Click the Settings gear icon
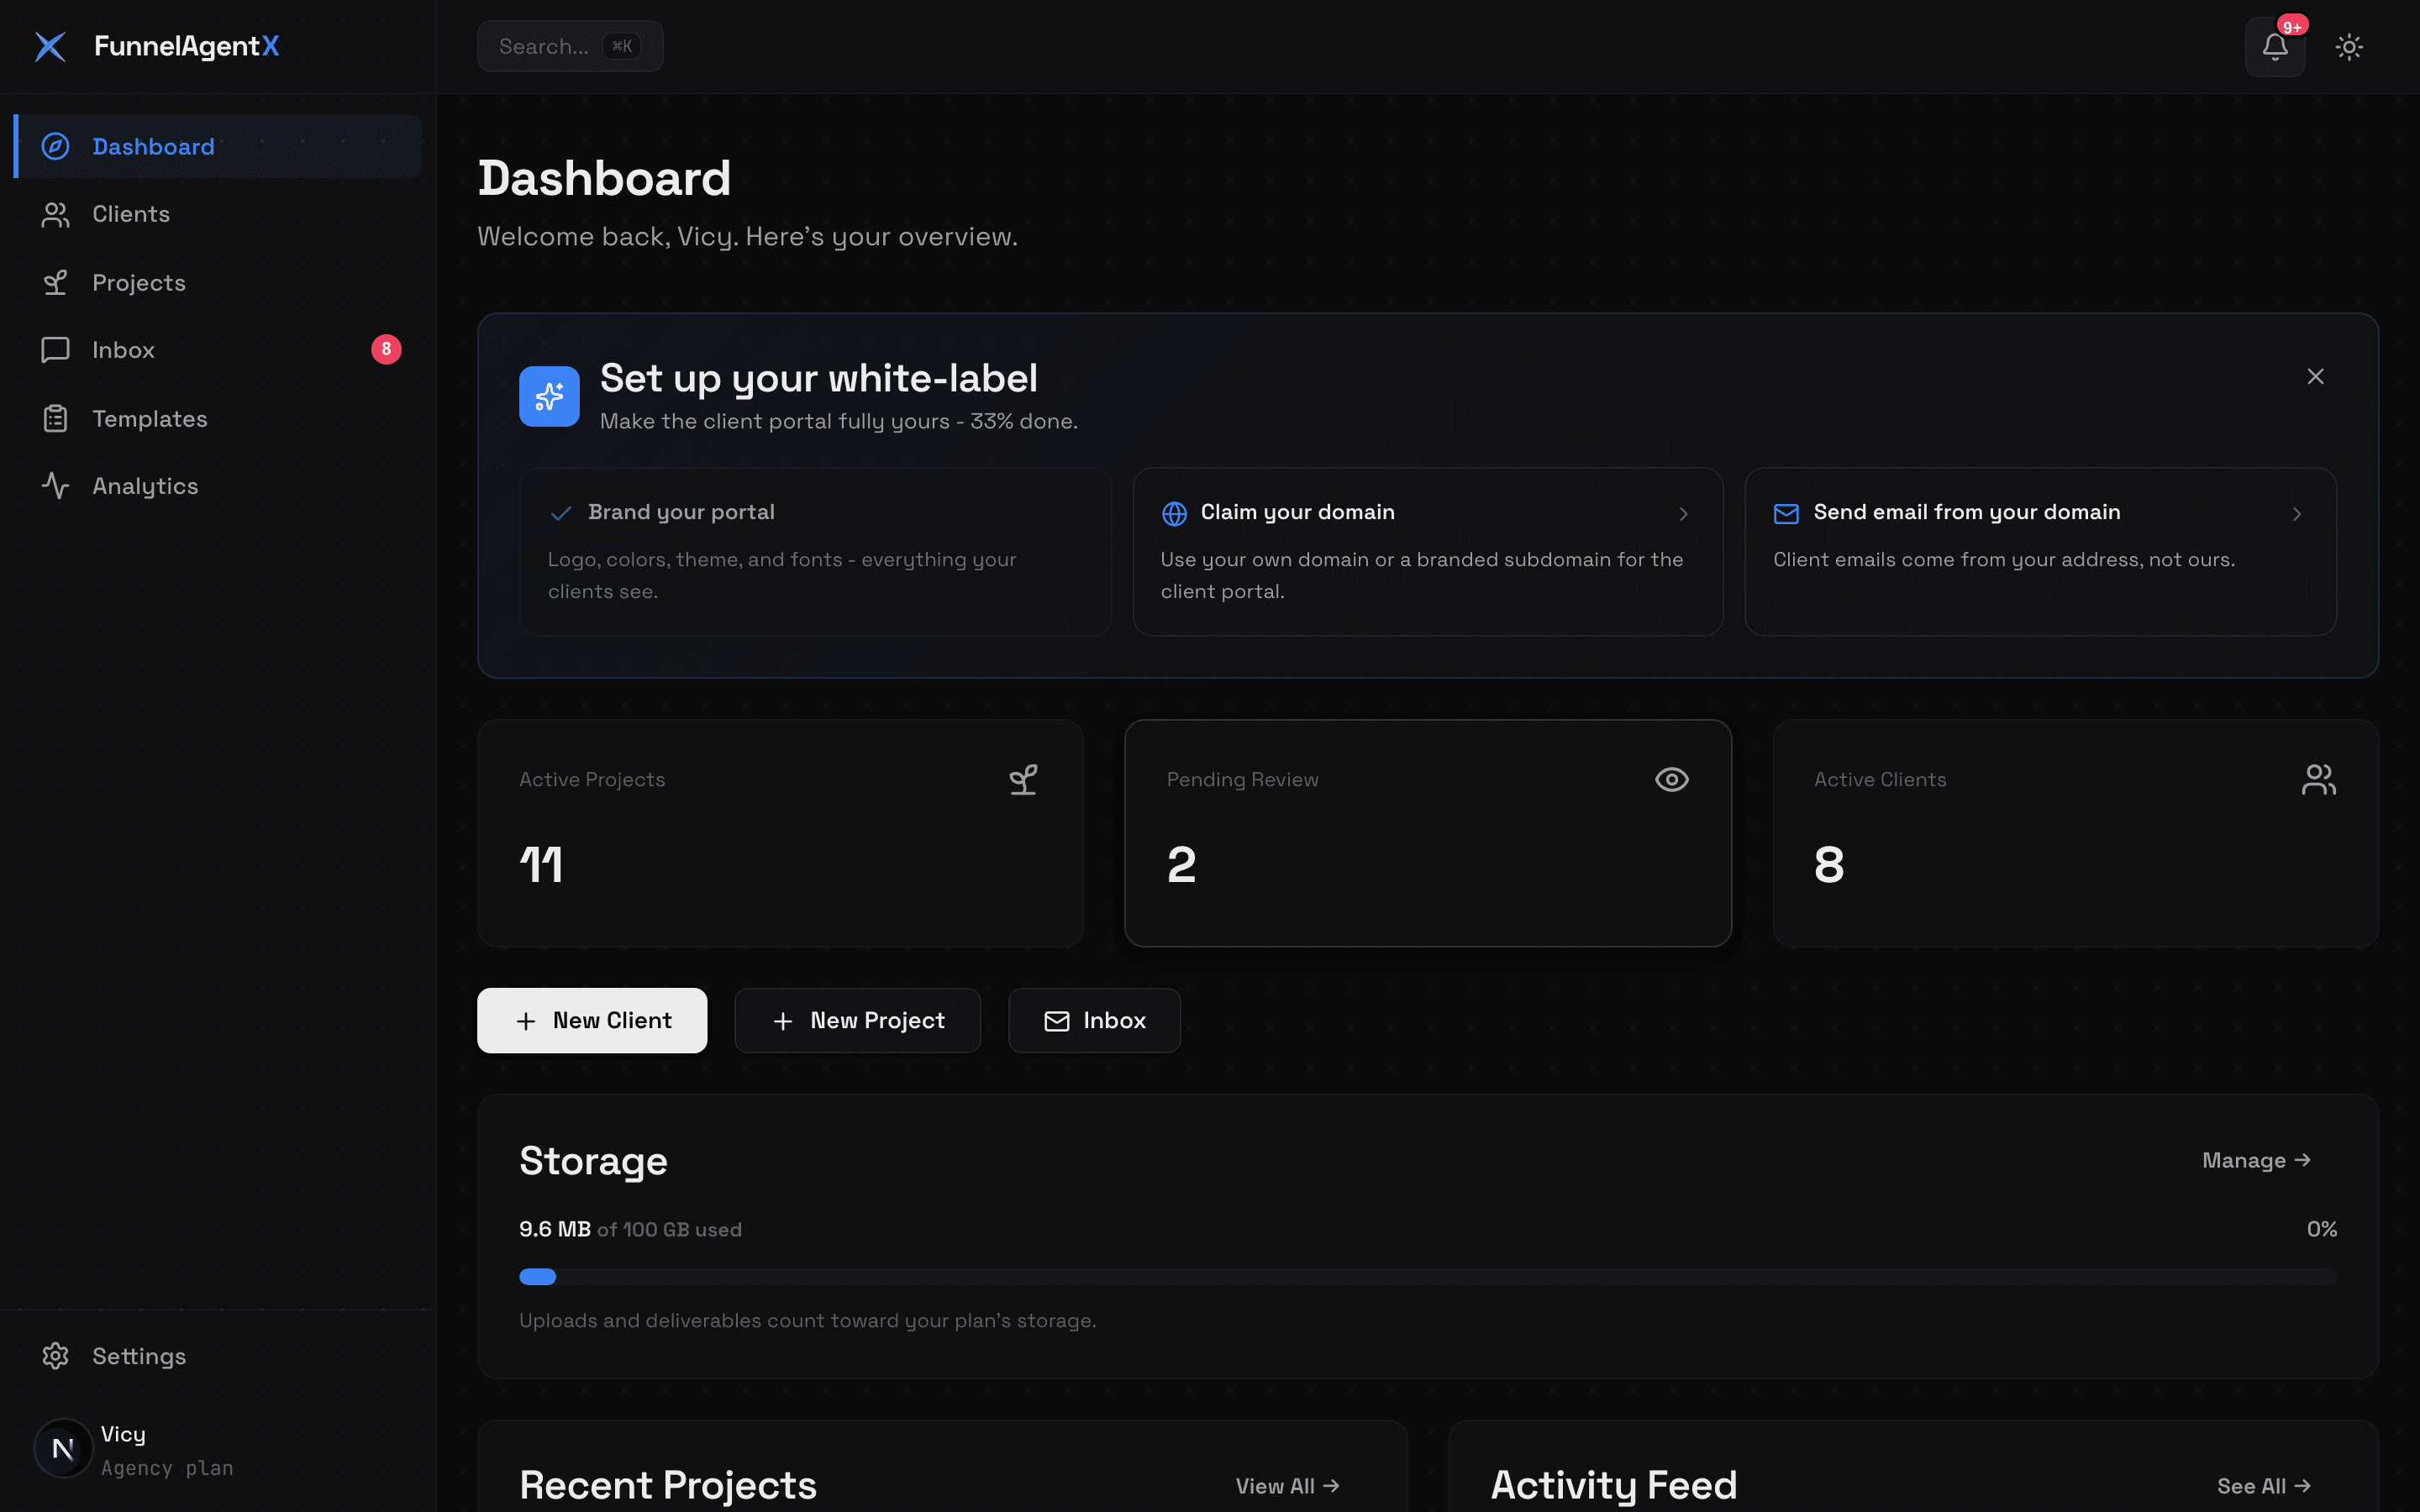Image resolution: width=2420 pixels, height=1512 pixels. [55, 1356]
